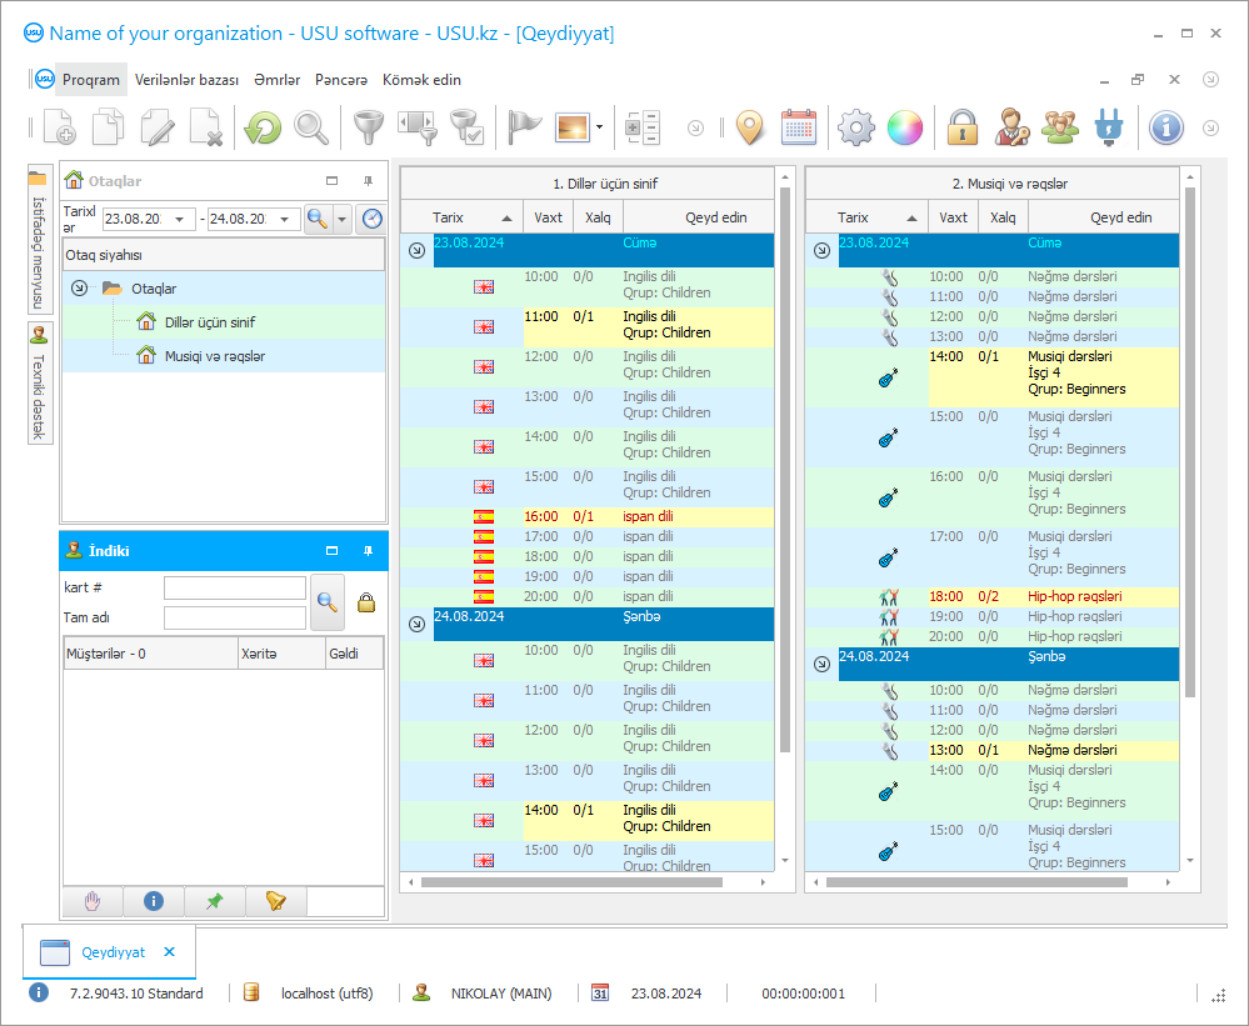This screenshot has height=1026, width=1249.
Task: Collapse the 23.08.2024 group in Musiqi və rəqslər
Action: tap(822, 250)
